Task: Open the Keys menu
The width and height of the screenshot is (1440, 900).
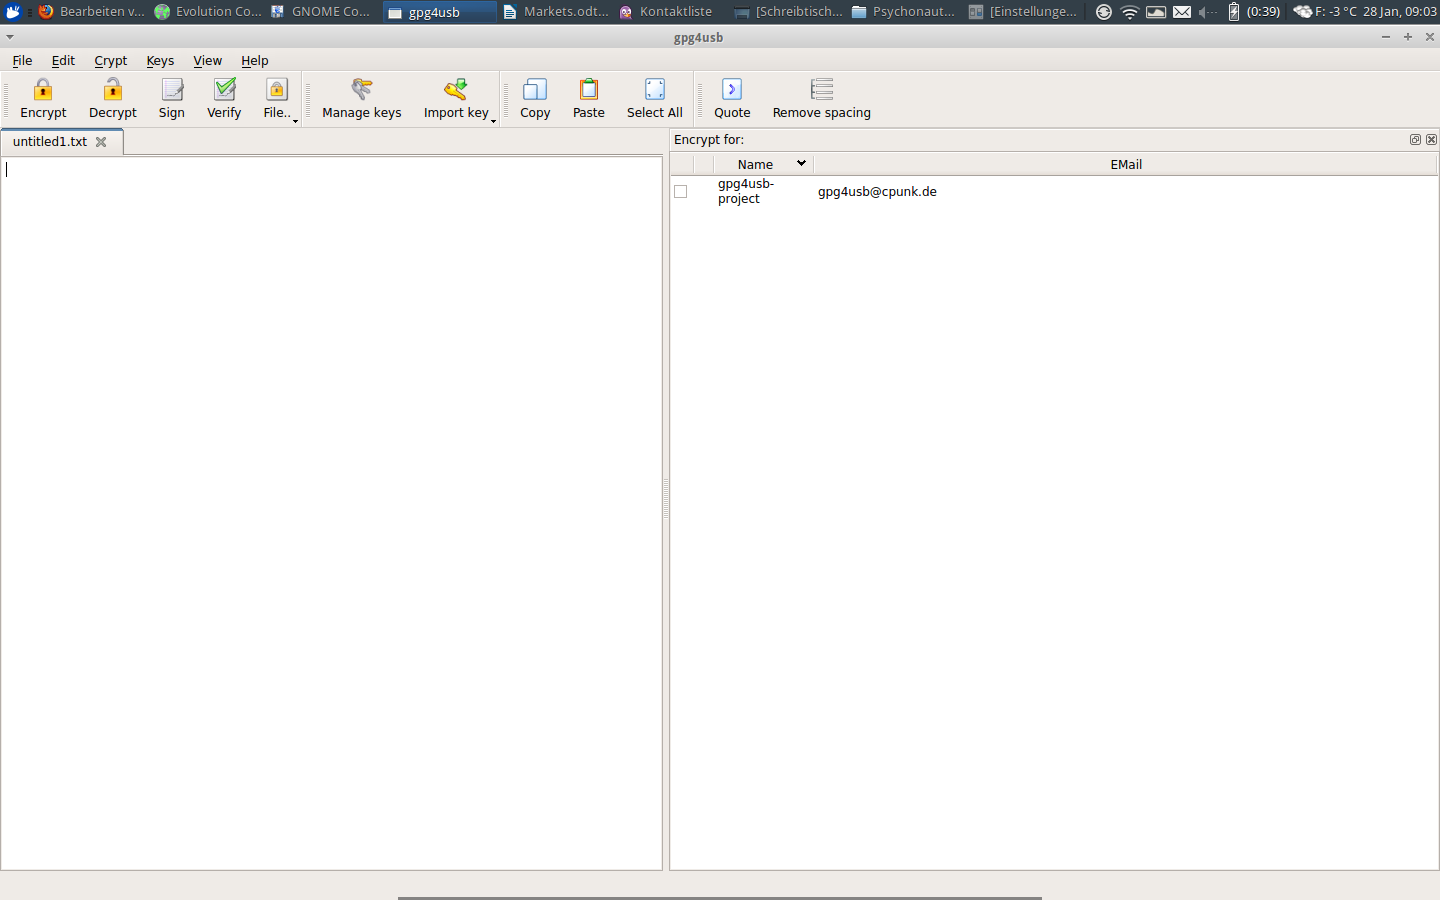Action: coord(160,61)
